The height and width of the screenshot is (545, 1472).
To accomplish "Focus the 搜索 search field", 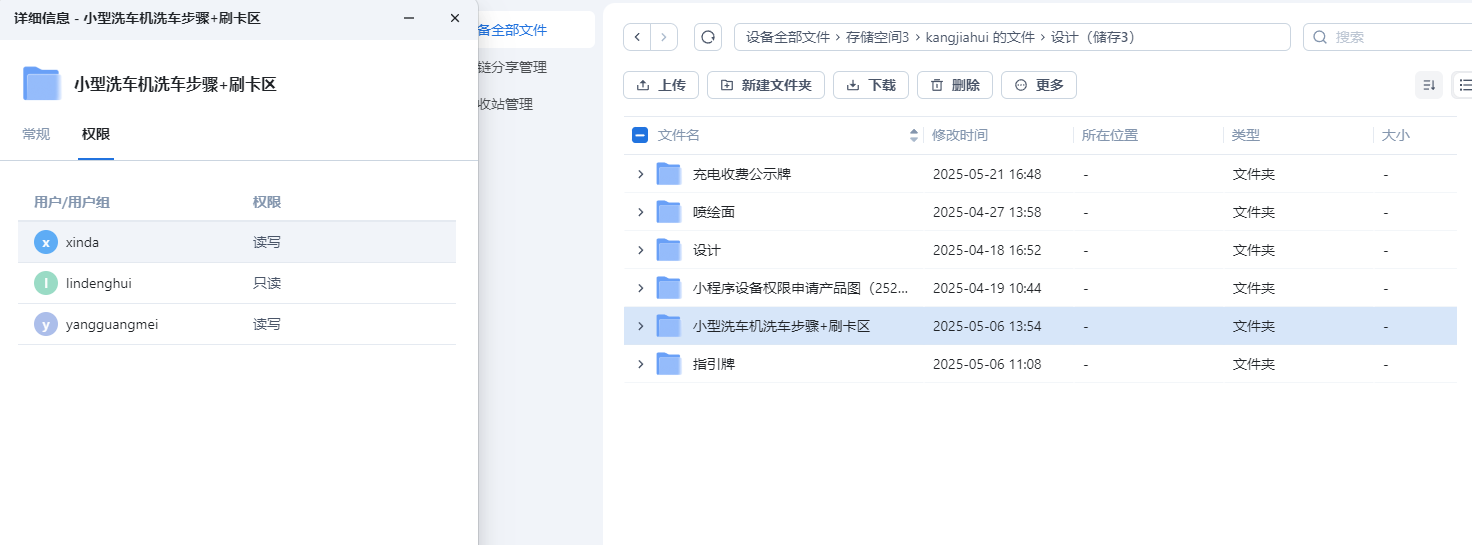I will [1388, 37].
